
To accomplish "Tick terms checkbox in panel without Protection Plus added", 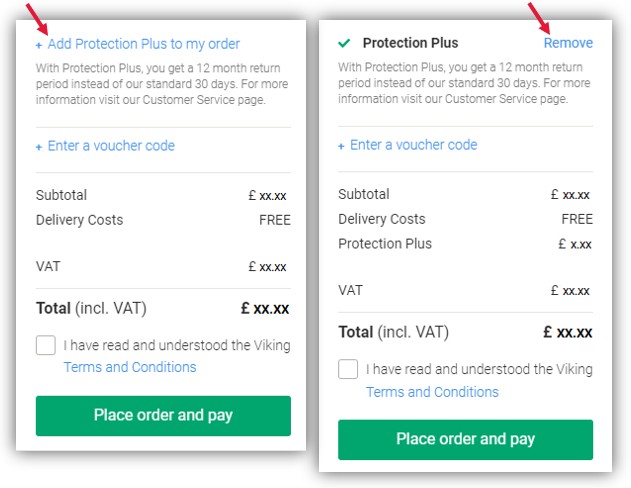I will pyautogui.click(x=46, y=346).
